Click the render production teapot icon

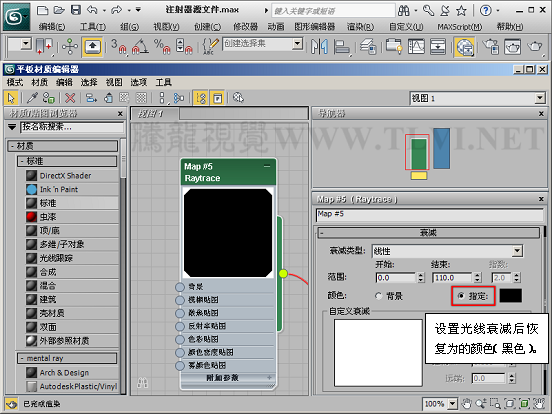tap(535, 46)
